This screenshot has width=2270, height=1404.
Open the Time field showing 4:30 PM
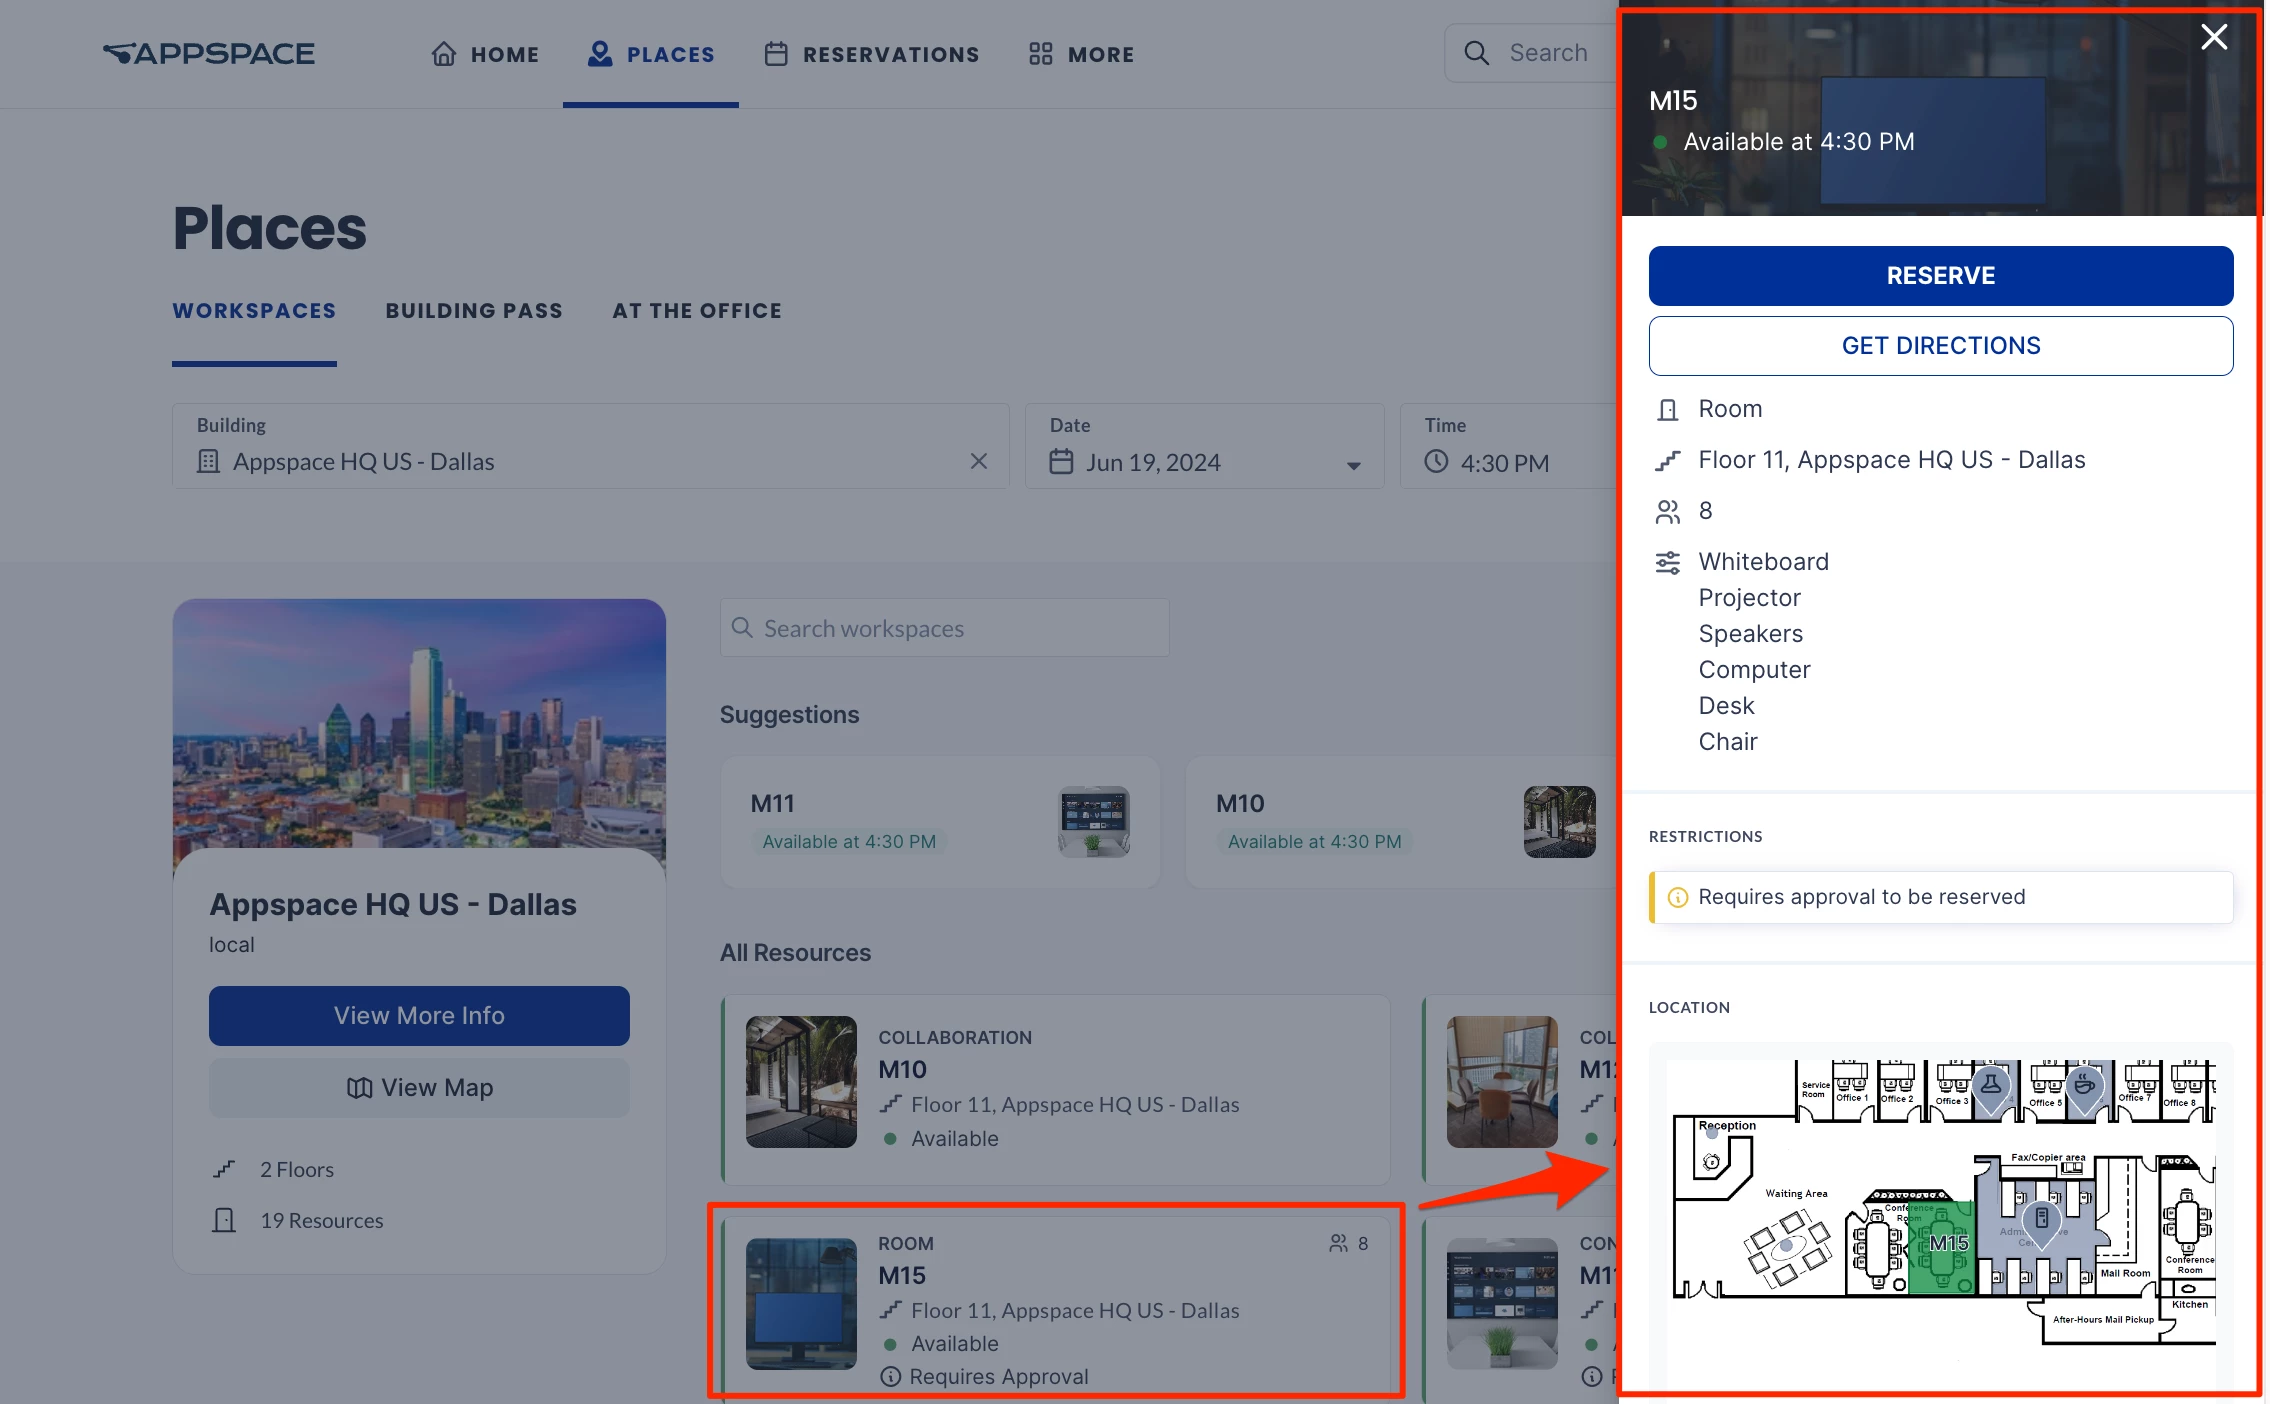(x=1509, y=446)
